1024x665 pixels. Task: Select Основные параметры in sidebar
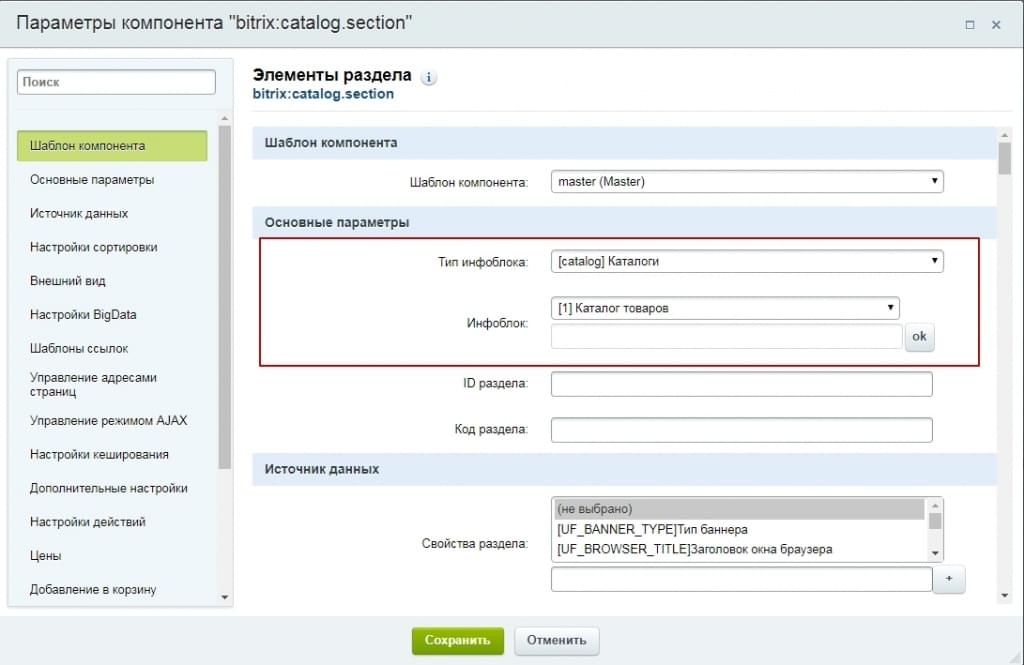pyautogui.click(x=92, y=180)
